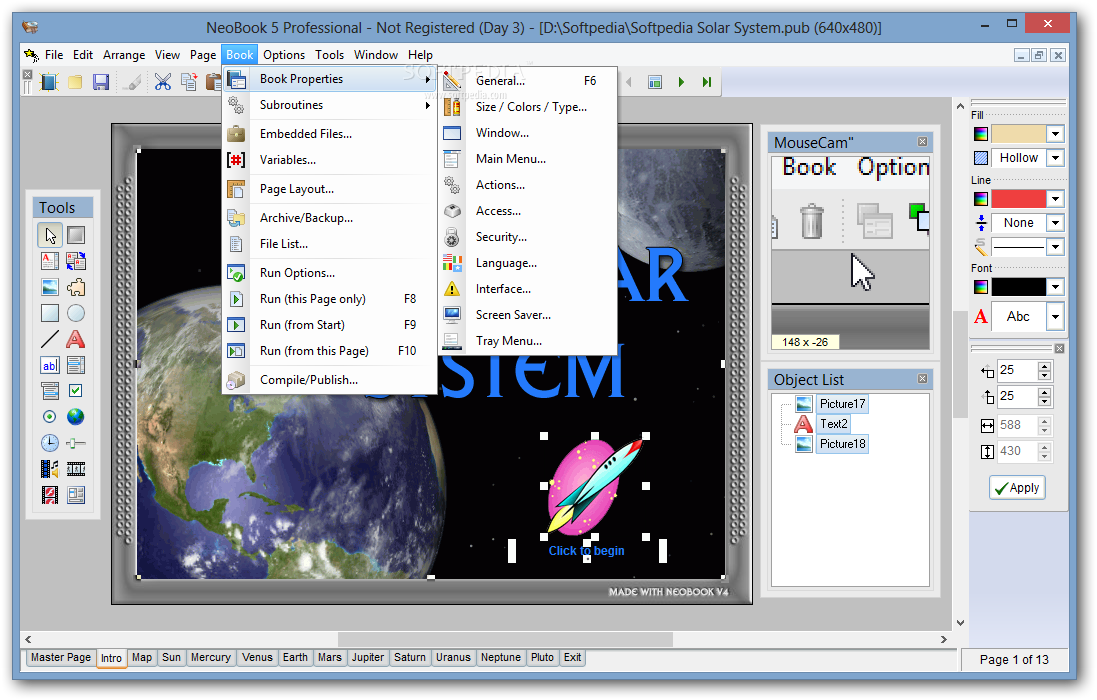Close the MouseCam panel
This screenshot has height=700, width=1097.
coord(923,141)
